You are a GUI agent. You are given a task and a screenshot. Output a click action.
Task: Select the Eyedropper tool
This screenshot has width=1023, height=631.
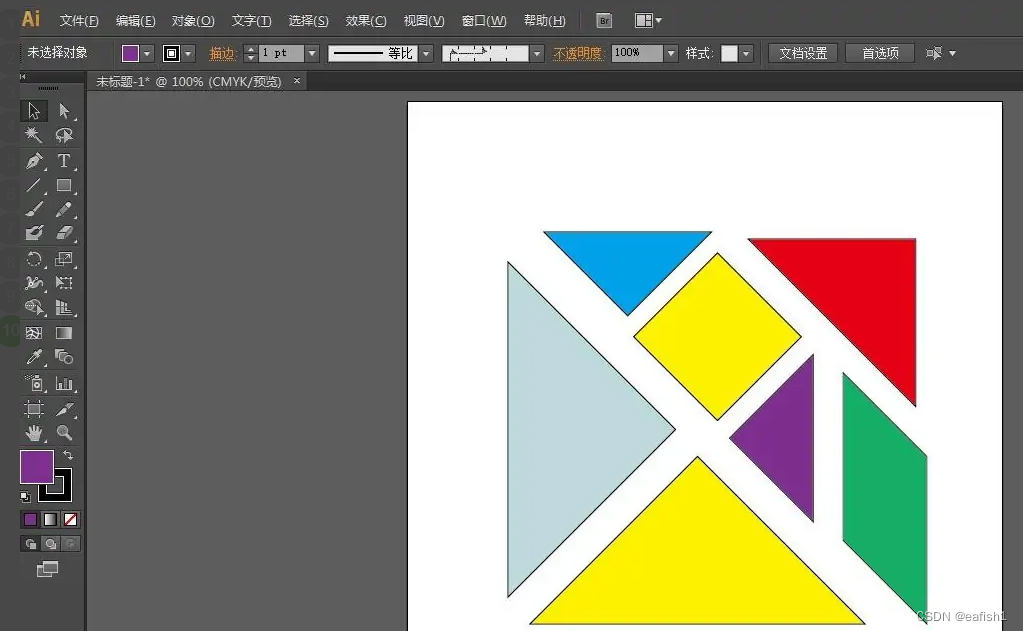click(33, 357)
